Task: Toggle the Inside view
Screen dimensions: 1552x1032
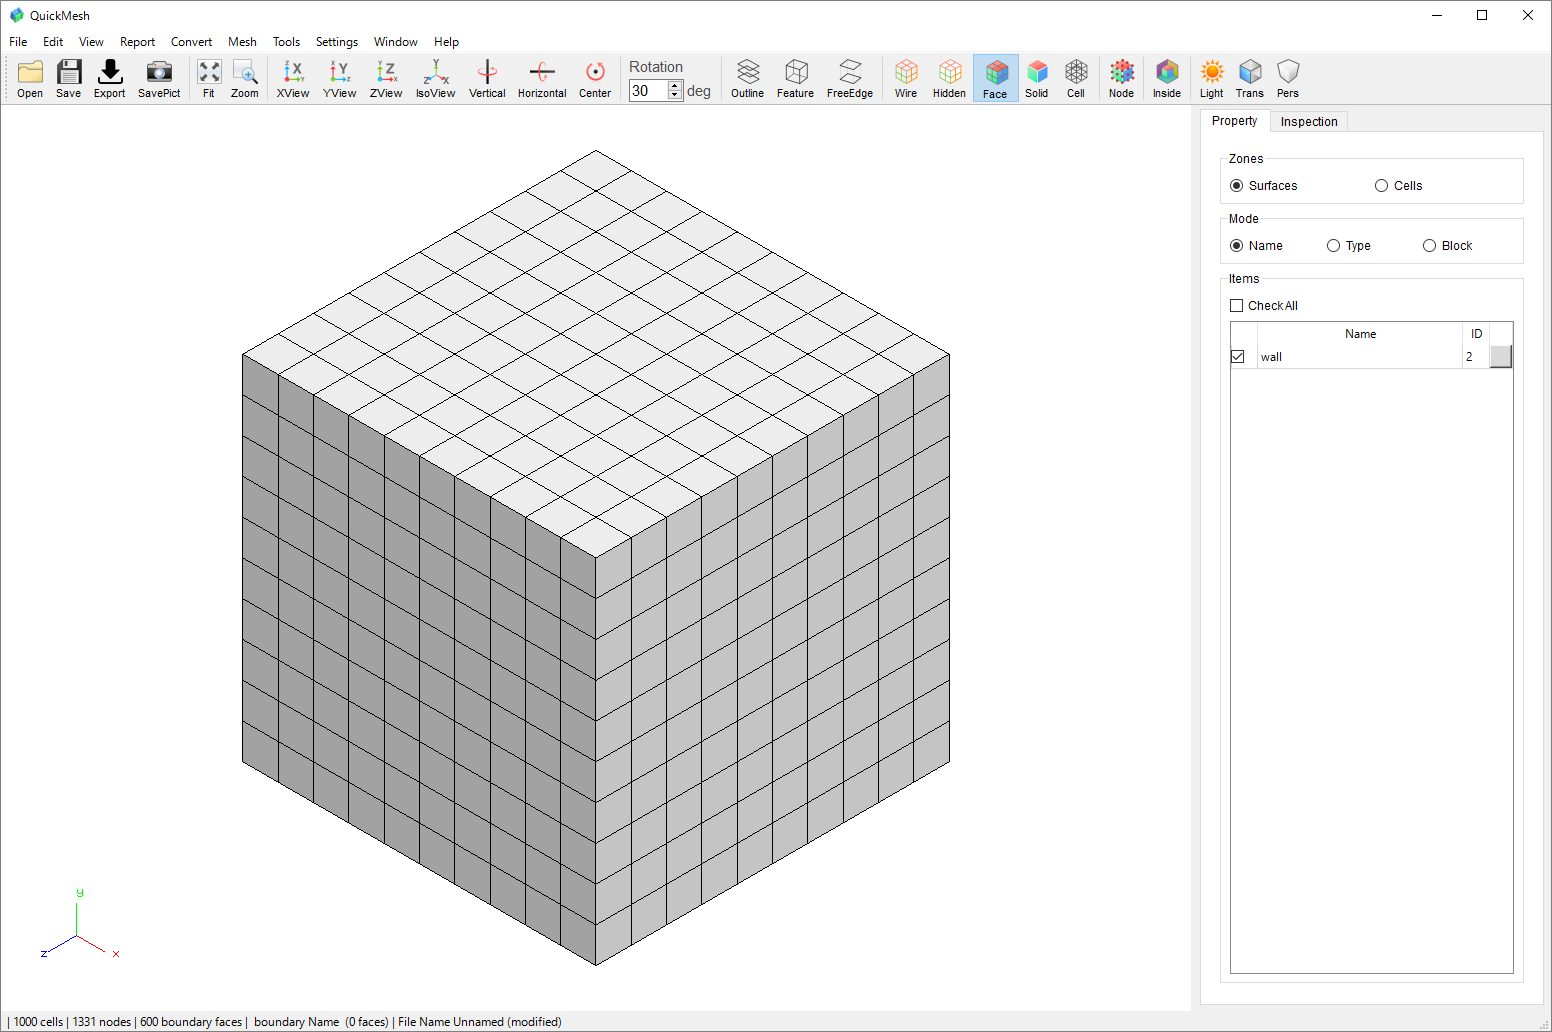Action: tap(1167, 78)
